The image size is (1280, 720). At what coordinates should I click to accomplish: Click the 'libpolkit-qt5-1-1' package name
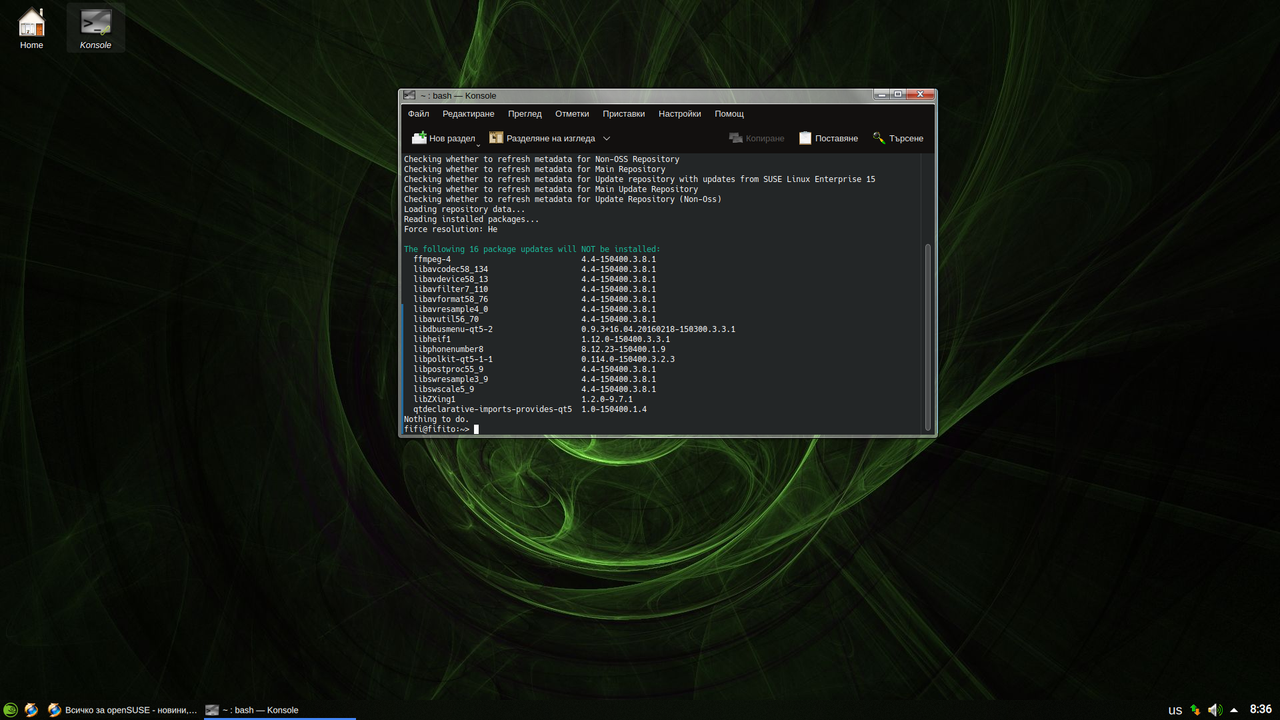pyautogui.click(x=453, y=359)
